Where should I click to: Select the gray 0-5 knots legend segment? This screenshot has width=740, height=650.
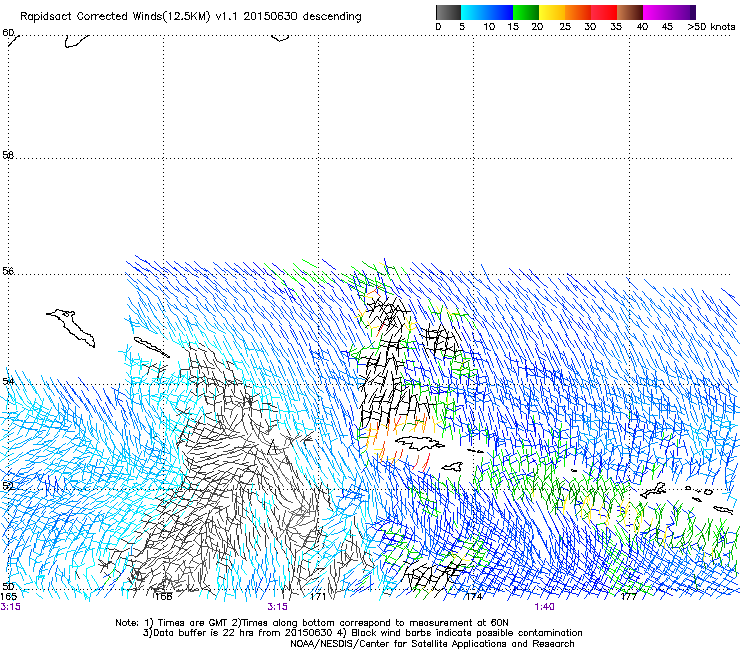click(x=448, y=12)
